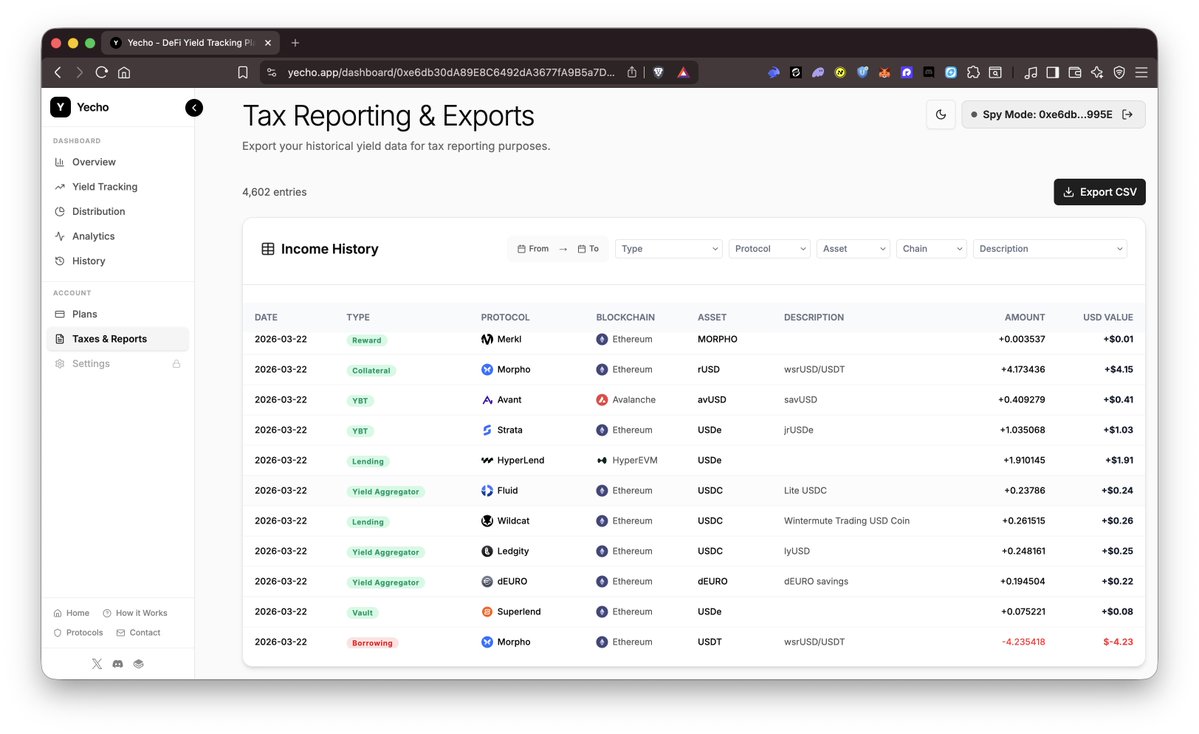Click the Ledgity protocol icon

pos(487,551)
